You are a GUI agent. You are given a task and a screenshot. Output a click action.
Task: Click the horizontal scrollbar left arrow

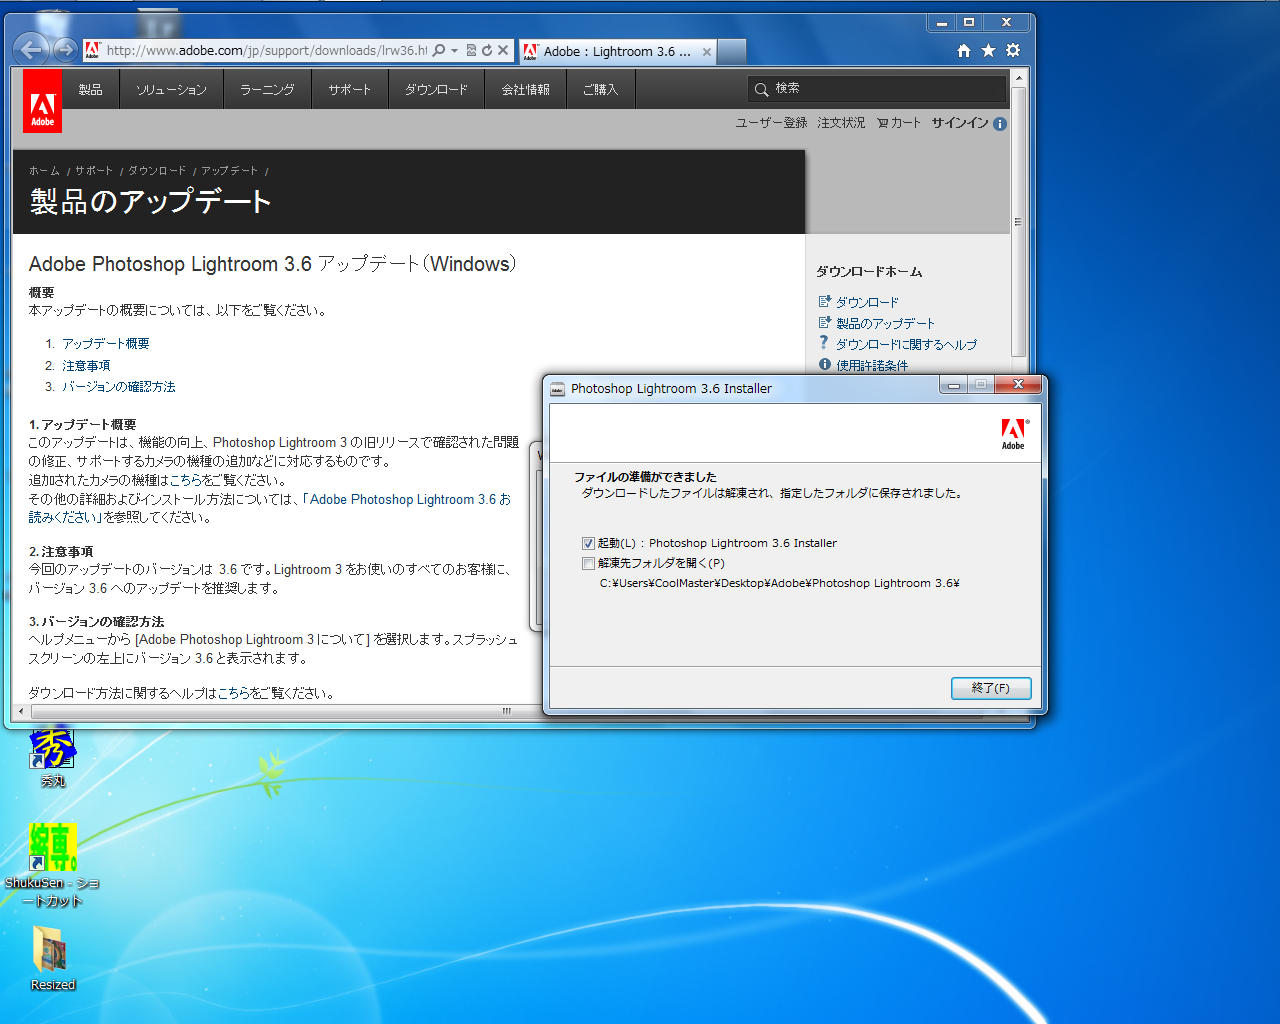coord(21,711)
